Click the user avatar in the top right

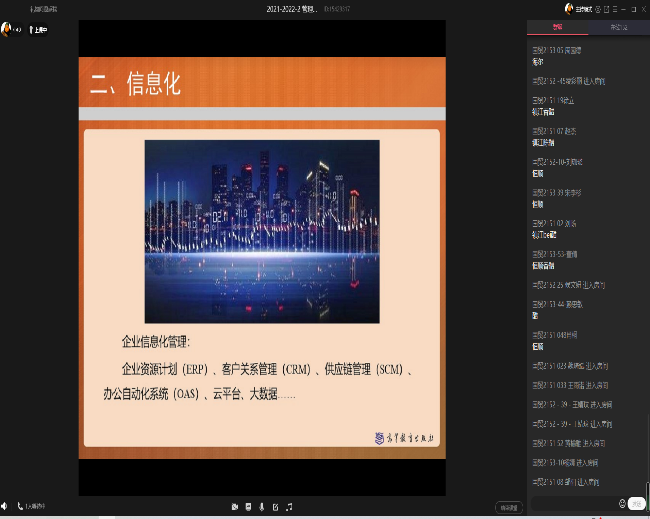point(569,8)
